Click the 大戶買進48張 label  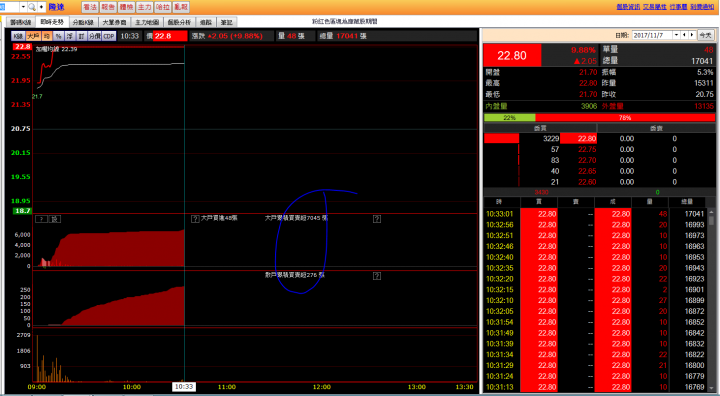coord(219,218)
